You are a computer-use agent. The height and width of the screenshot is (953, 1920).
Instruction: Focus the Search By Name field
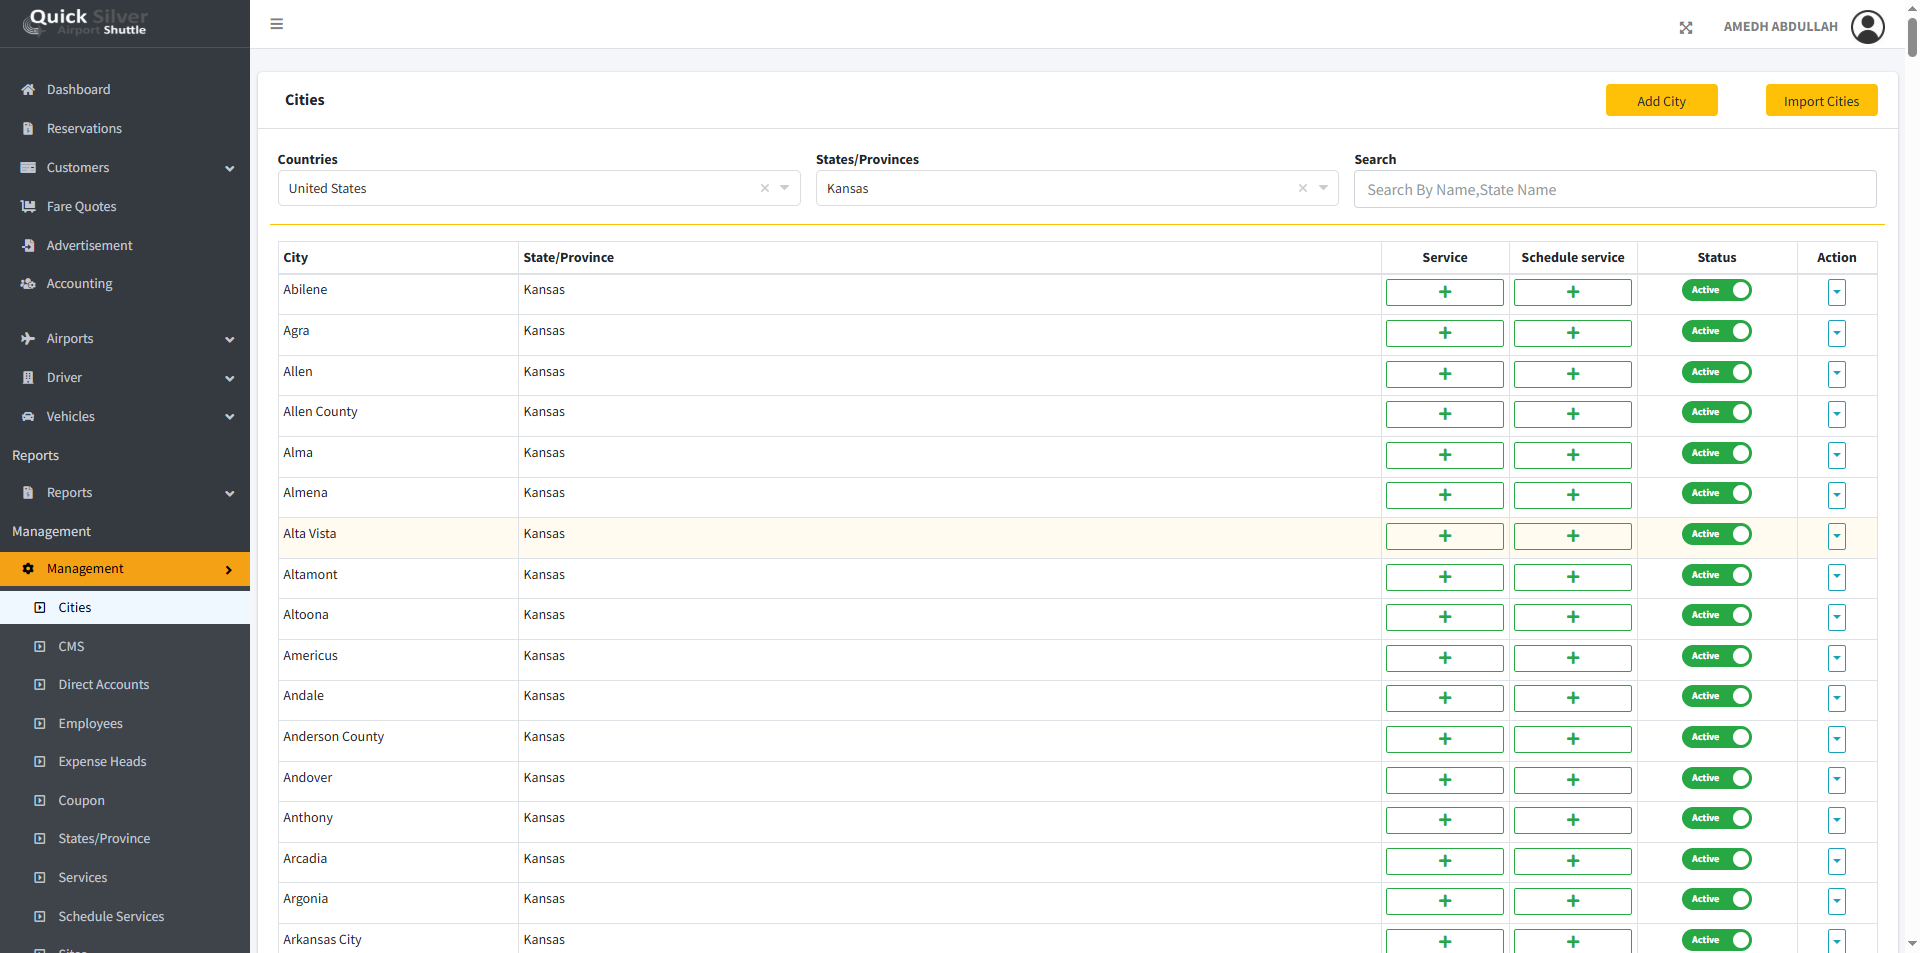tap(1614, 190)
